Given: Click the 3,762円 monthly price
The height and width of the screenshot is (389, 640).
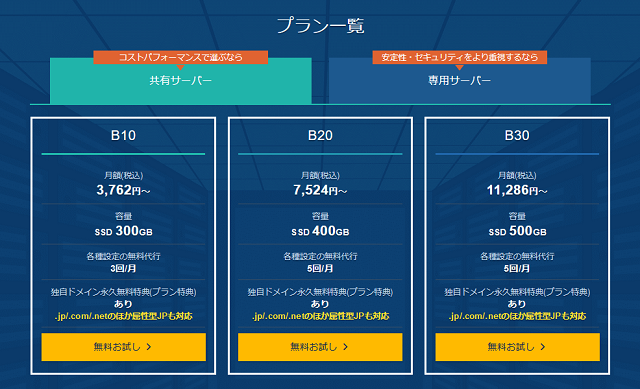Looking at the screenshot, I should coord(123,190).
